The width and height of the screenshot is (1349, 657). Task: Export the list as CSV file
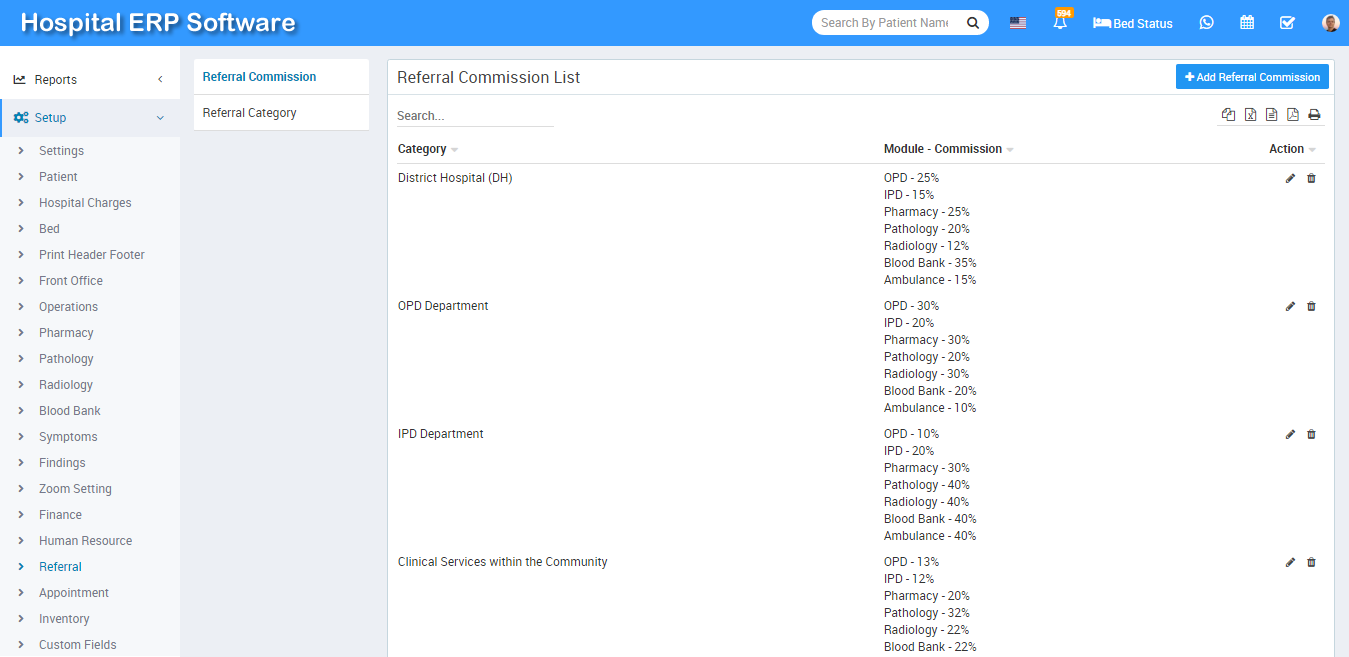[1271, 115]
